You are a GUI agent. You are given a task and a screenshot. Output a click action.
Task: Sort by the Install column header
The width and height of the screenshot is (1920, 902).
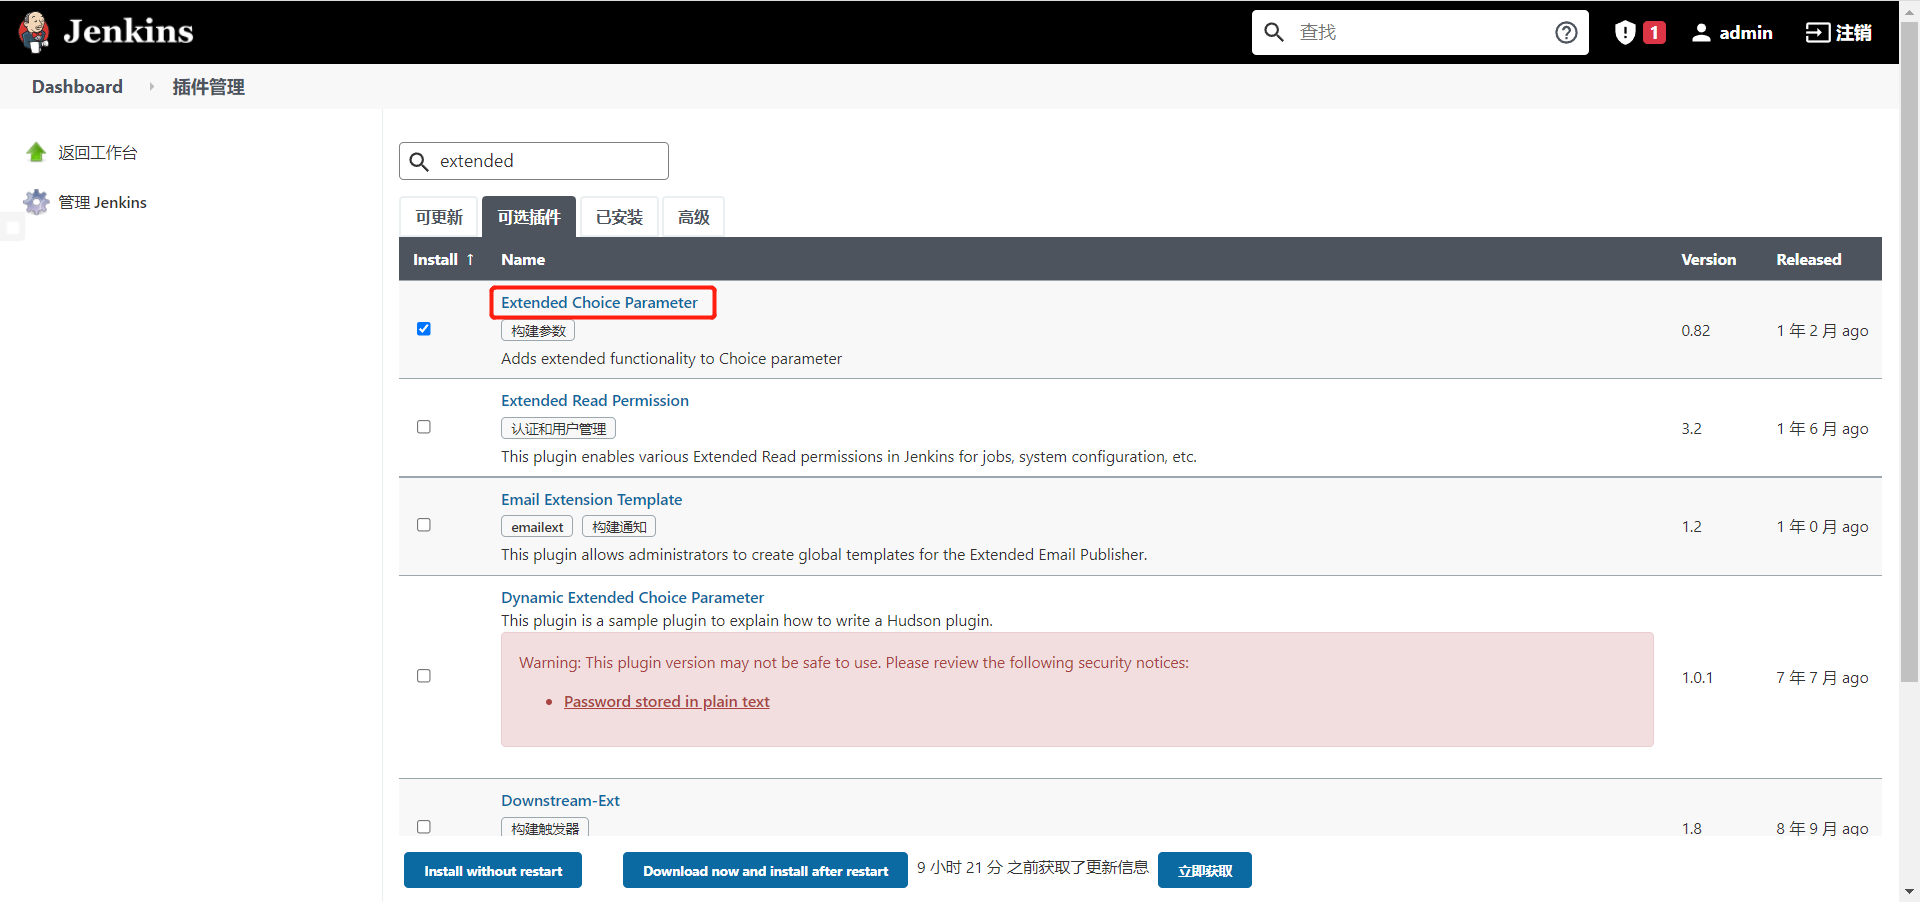[x=443, y=259]
